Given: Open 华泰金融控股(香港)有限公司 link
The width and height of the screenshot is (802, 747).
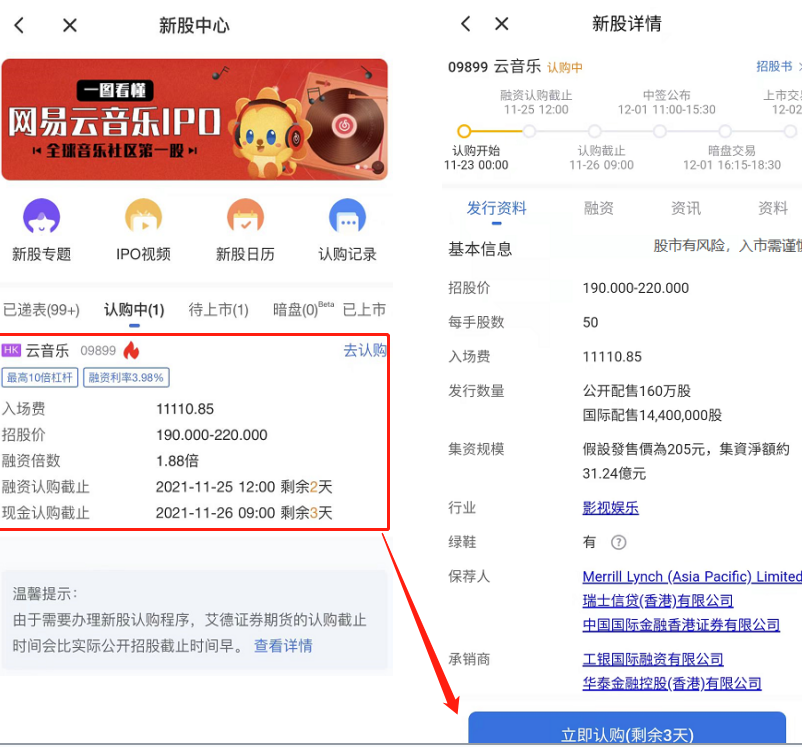Looking at the screenshot, I should [x=672, y=684].
